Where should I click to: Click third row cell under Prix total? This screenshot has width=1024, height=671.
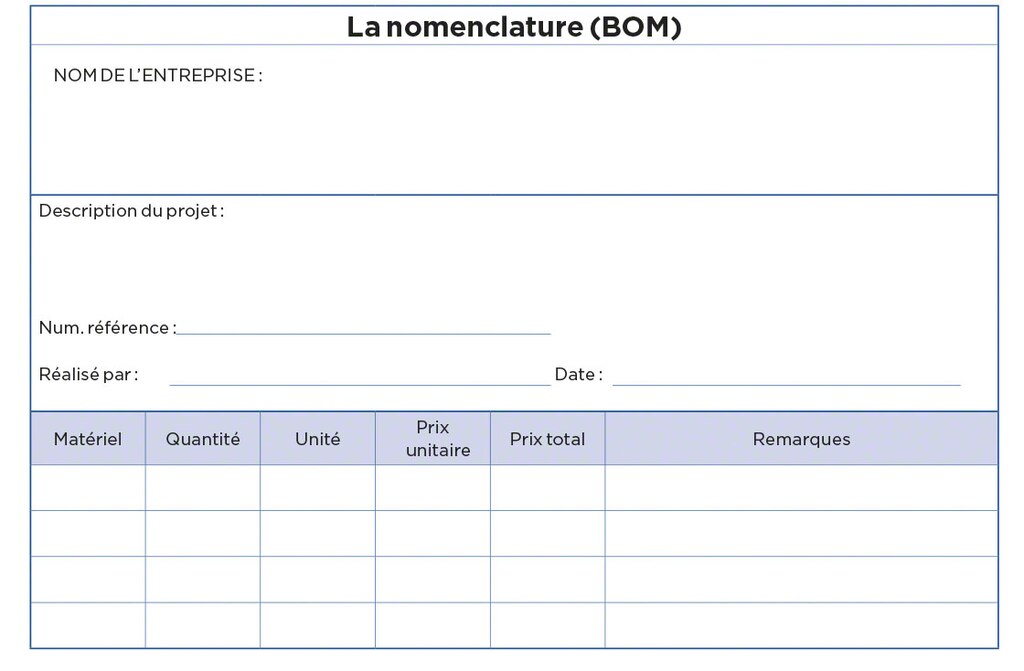coord(548,580)
